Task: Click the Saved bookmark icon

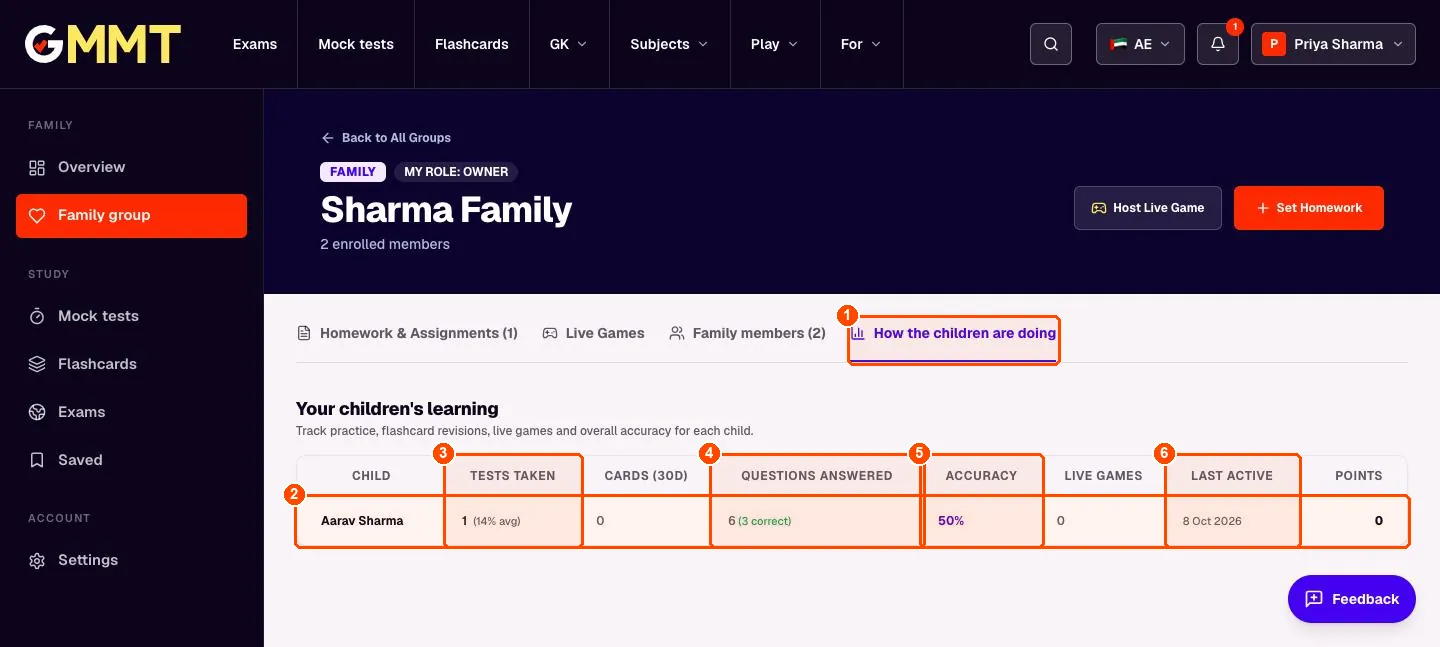Action: point(37,460)
